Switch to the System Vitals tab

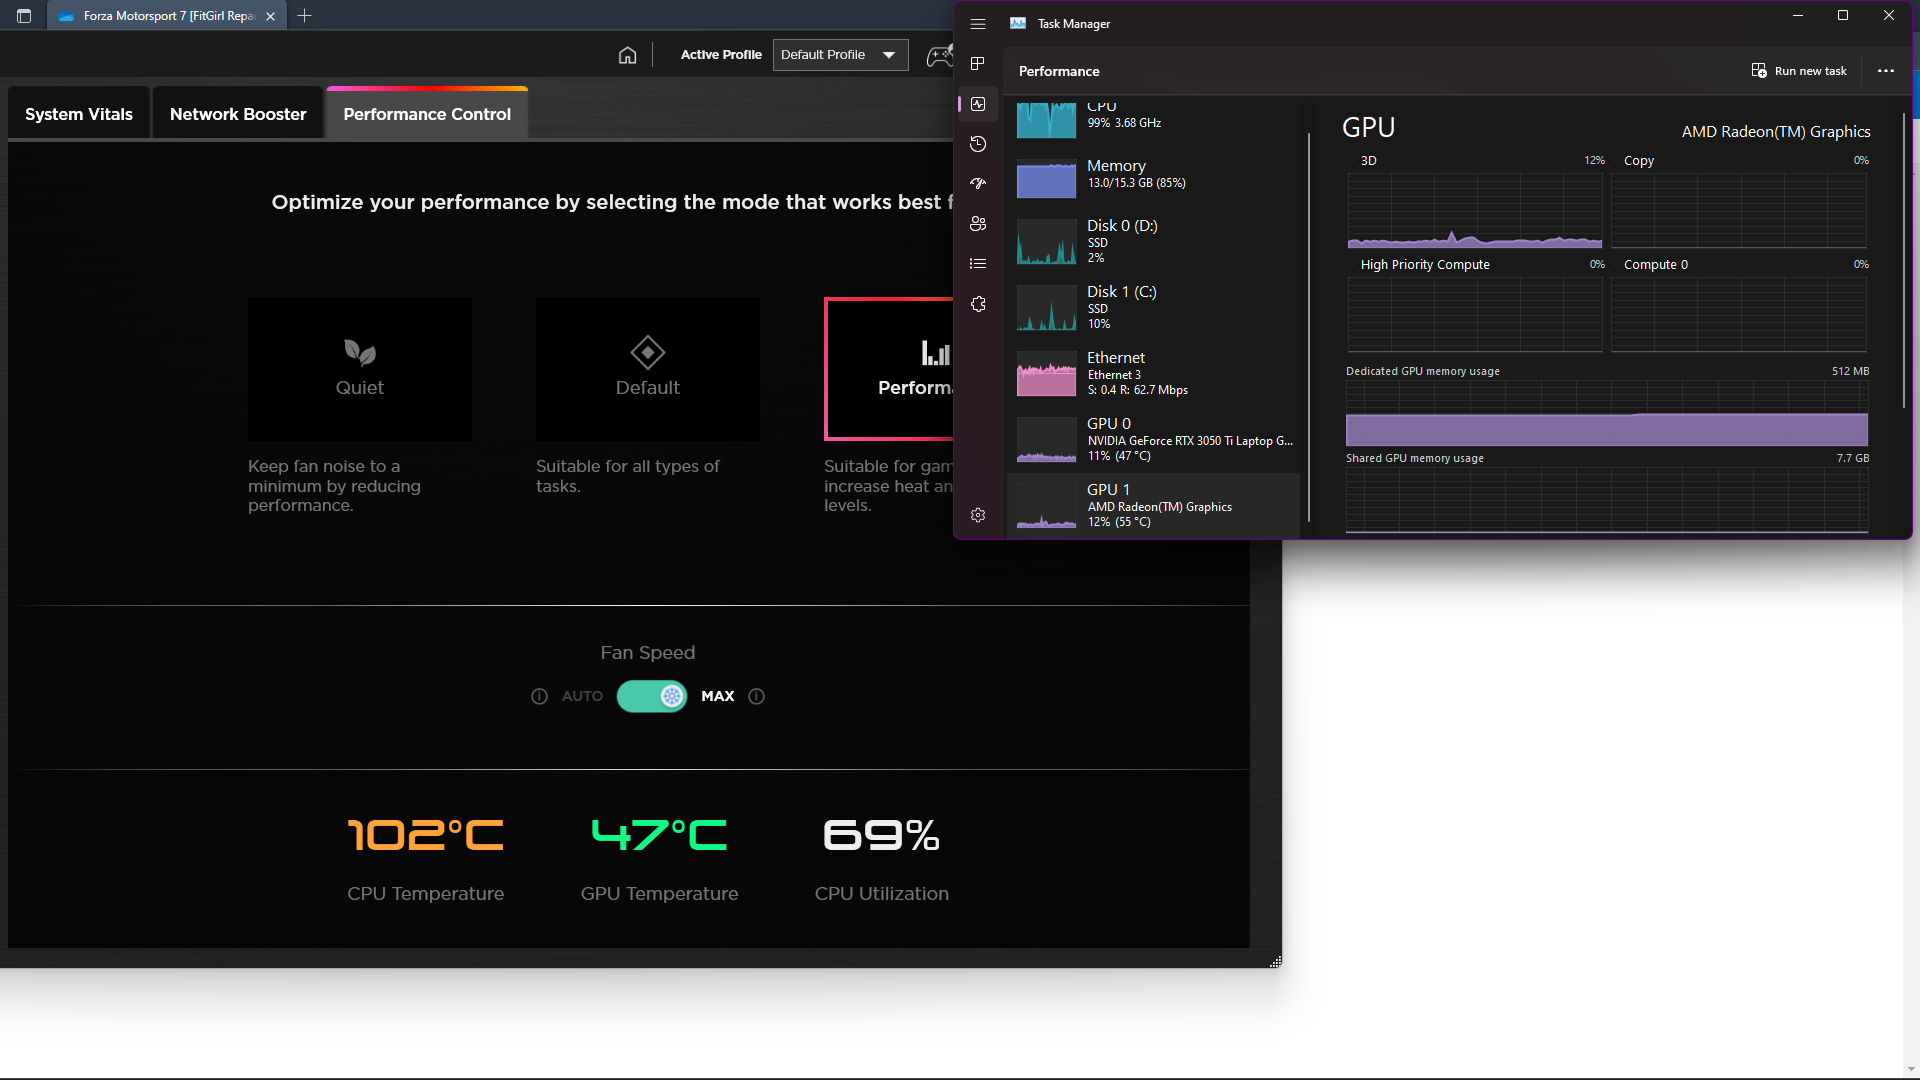79,114
